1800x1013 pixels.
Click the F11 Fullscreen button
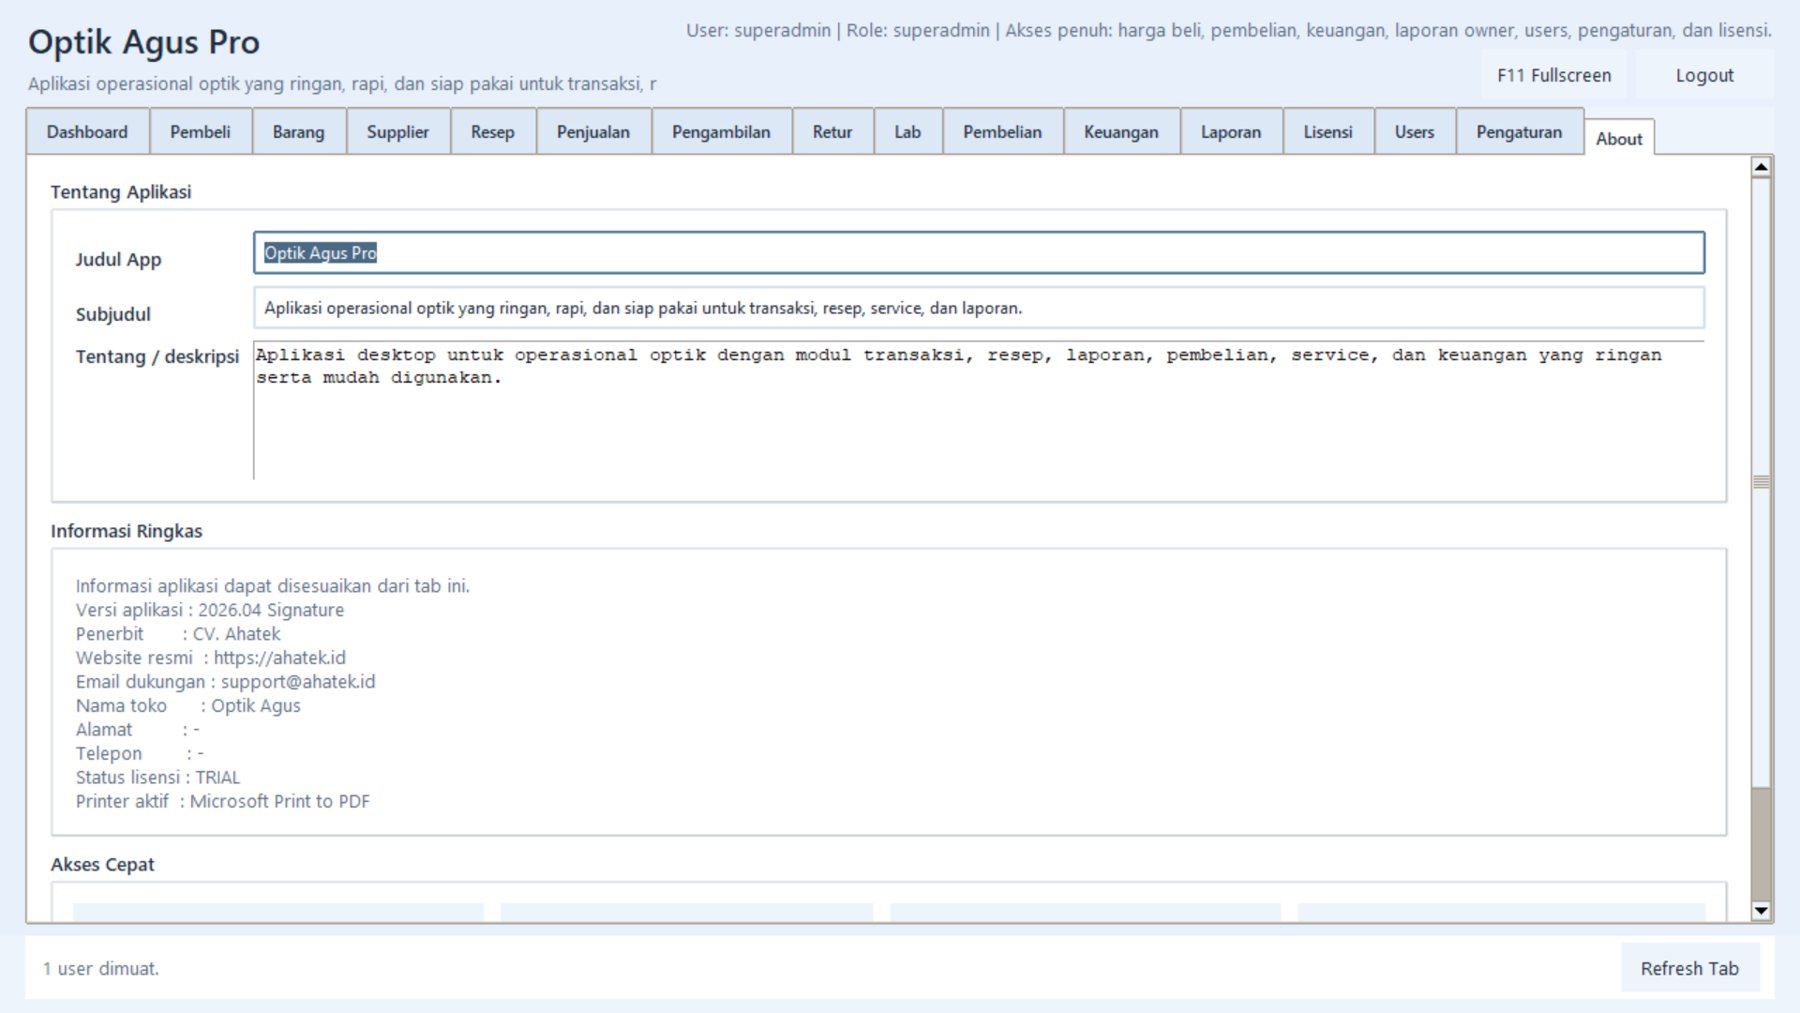[x=1553, y=76]
